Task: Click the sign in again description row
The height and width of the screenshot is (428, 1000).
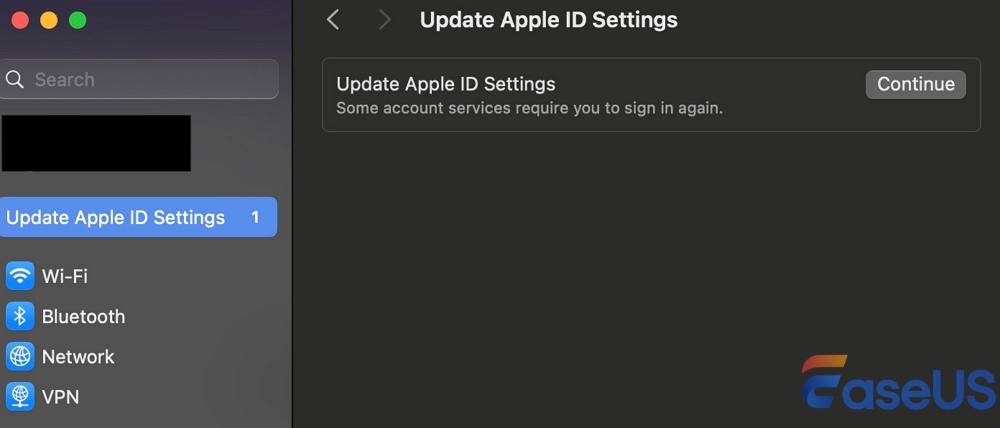Action: point(529,108)
